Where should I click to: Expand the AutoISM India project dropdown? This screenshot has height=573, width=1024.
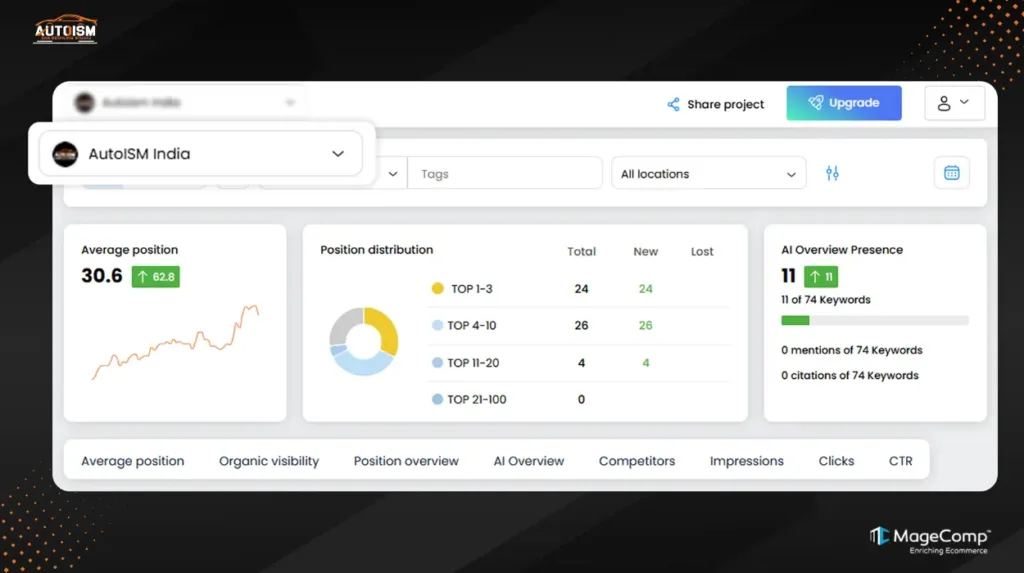[338, 154]
